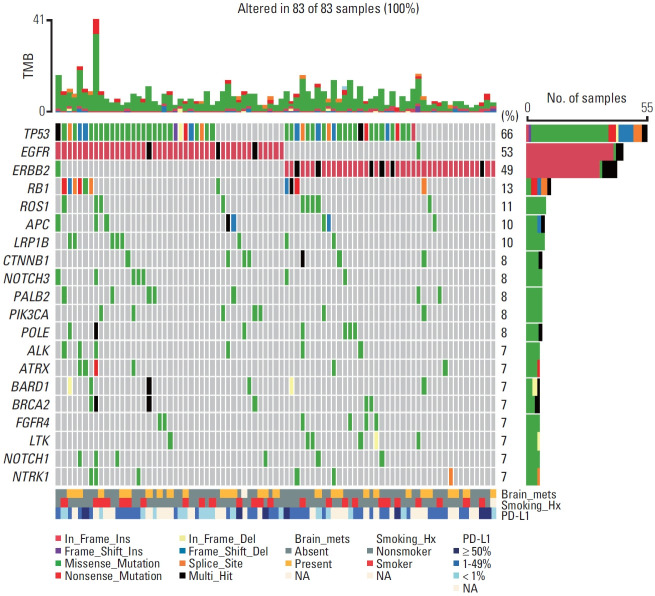Click the (%) column header
The image size is (655, 596).
510,116
